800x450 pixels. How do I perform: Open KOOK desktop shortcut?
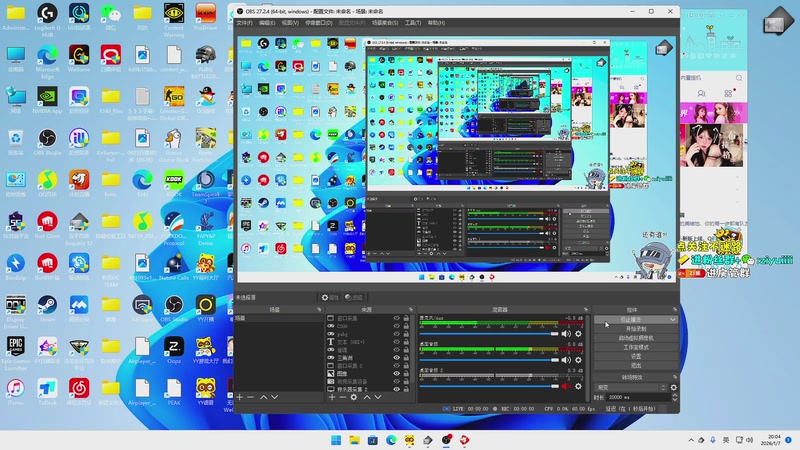point(174,184)
